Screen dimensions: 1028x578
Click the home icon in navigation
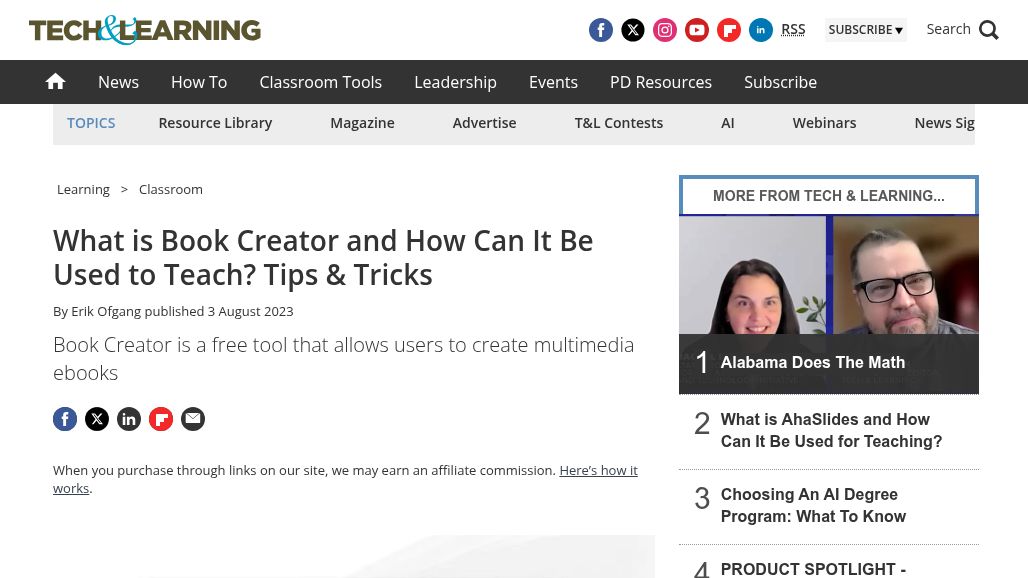[x=55, y=82]
